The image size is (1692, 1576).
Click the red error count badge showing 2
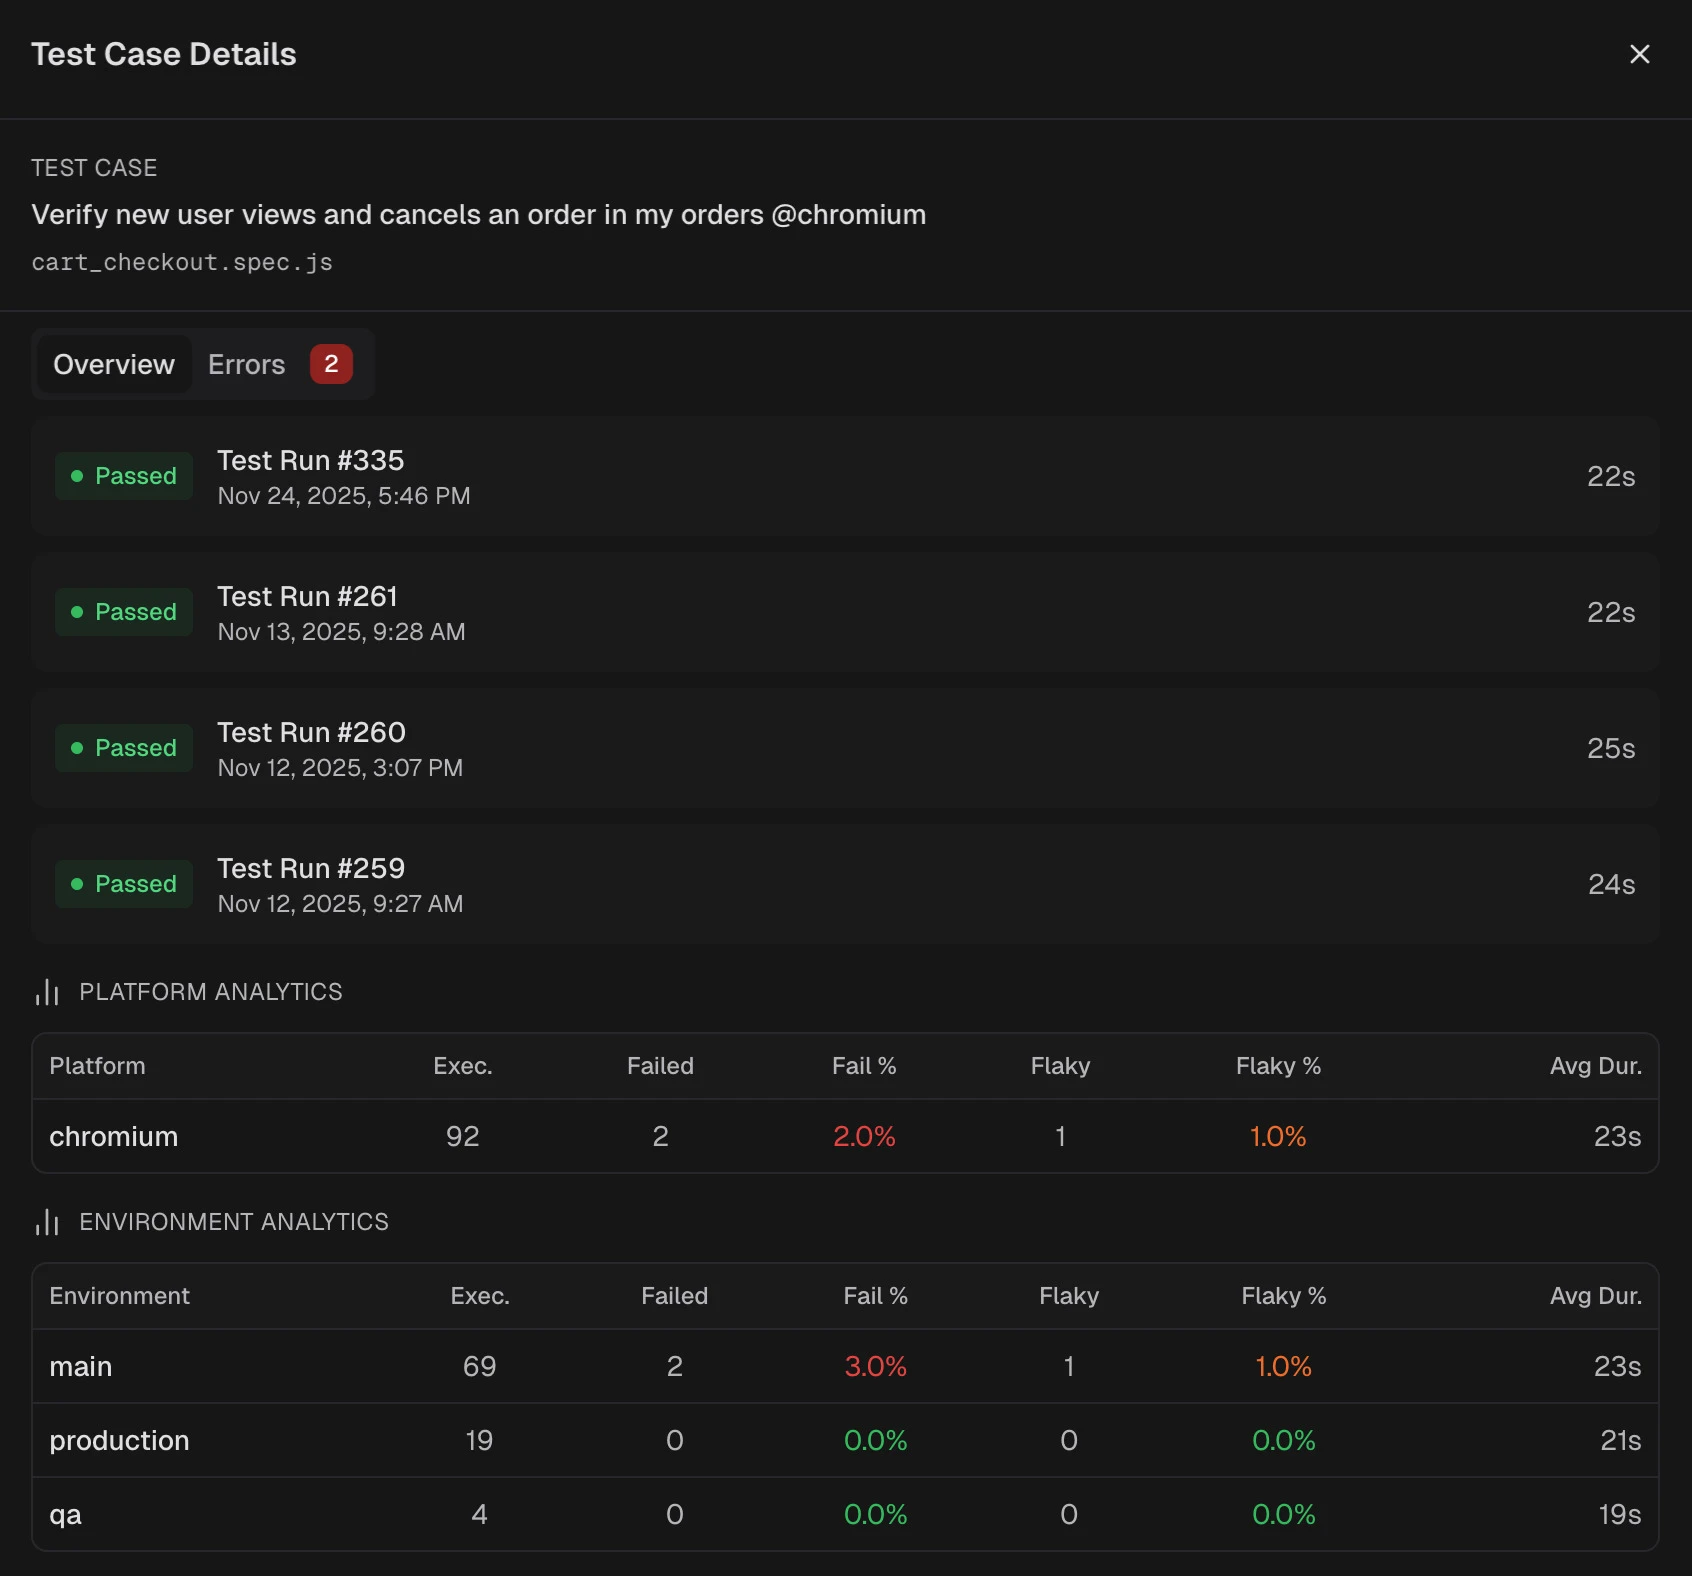[331, 364]
